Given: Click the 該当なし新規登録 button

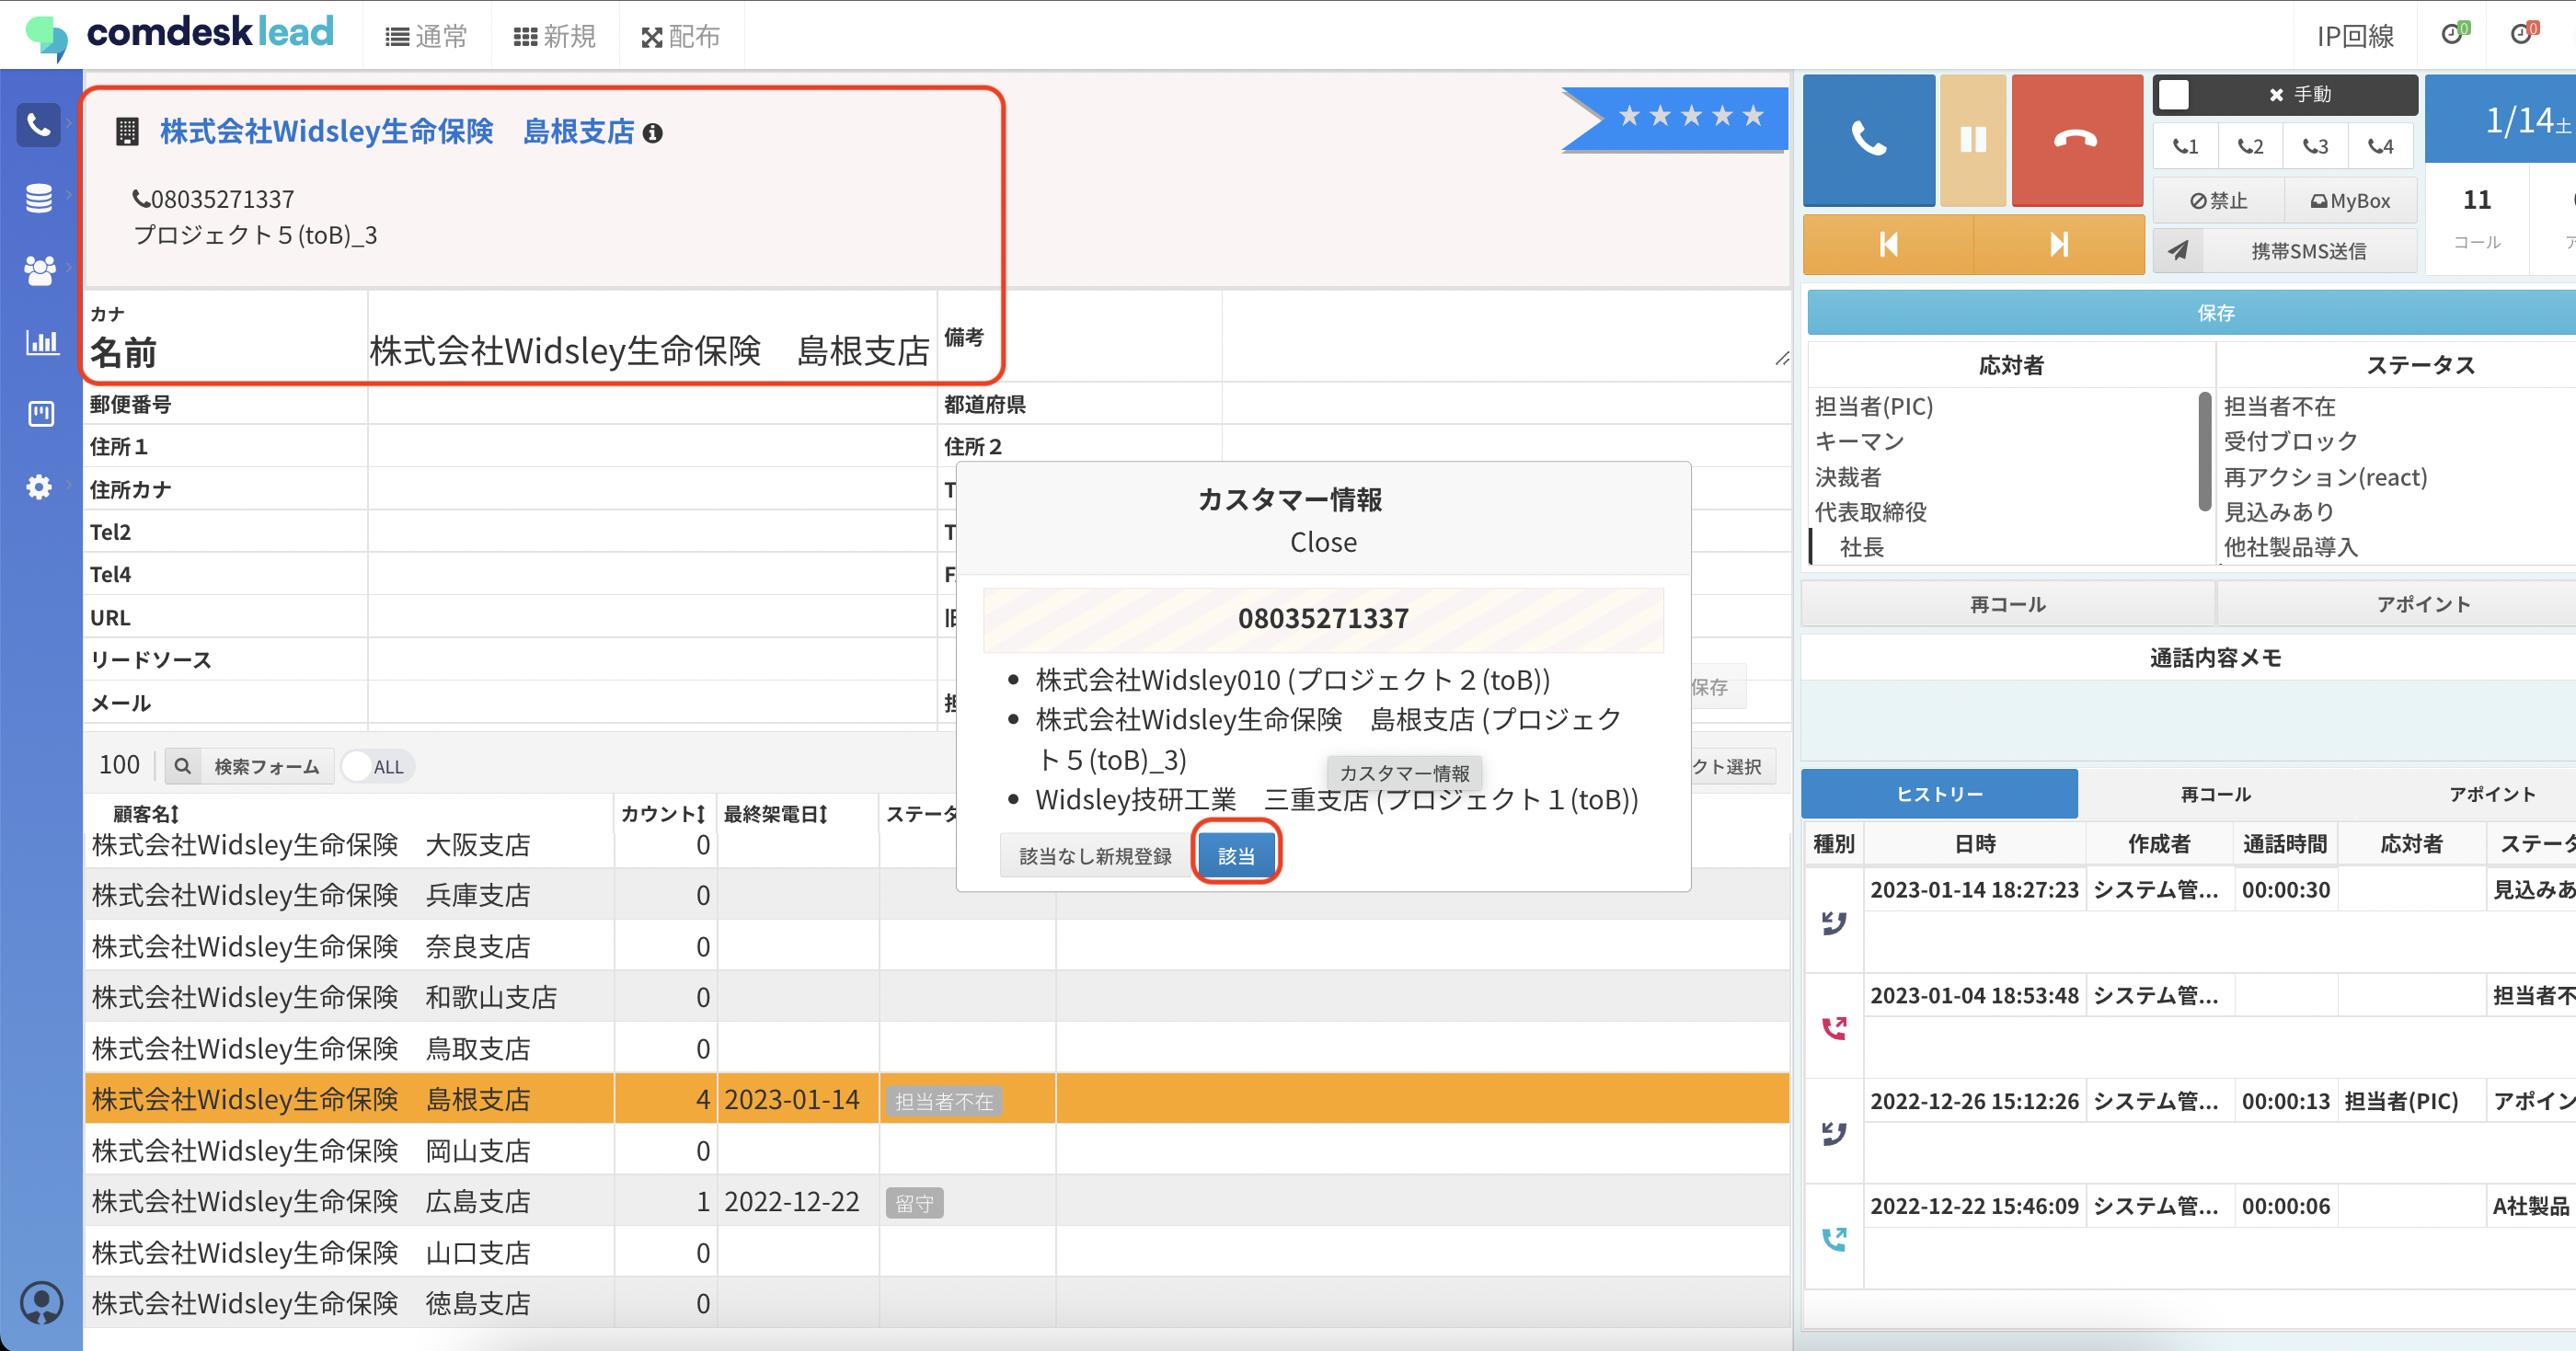Looking at the screenshot, I should pyautogui.click(x=1094, y=856).
